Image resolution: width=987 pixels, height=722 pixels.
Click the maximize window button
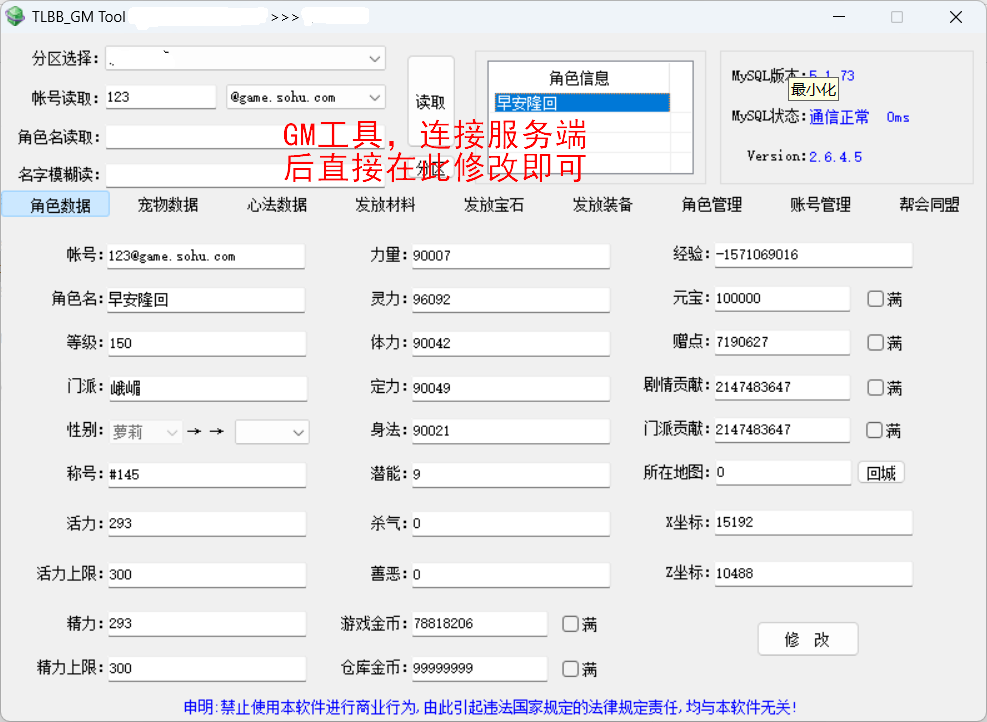pyautogui.click(x=897, y=17)
